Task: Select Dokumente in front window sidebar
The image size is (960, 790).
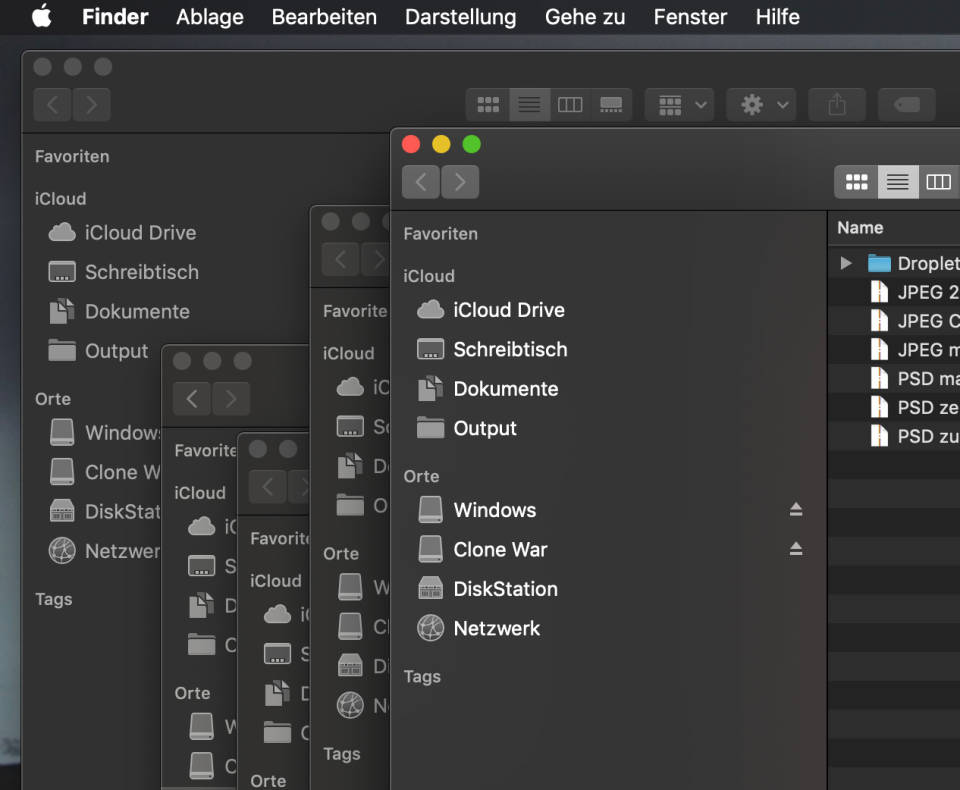Action: (487, 389)
